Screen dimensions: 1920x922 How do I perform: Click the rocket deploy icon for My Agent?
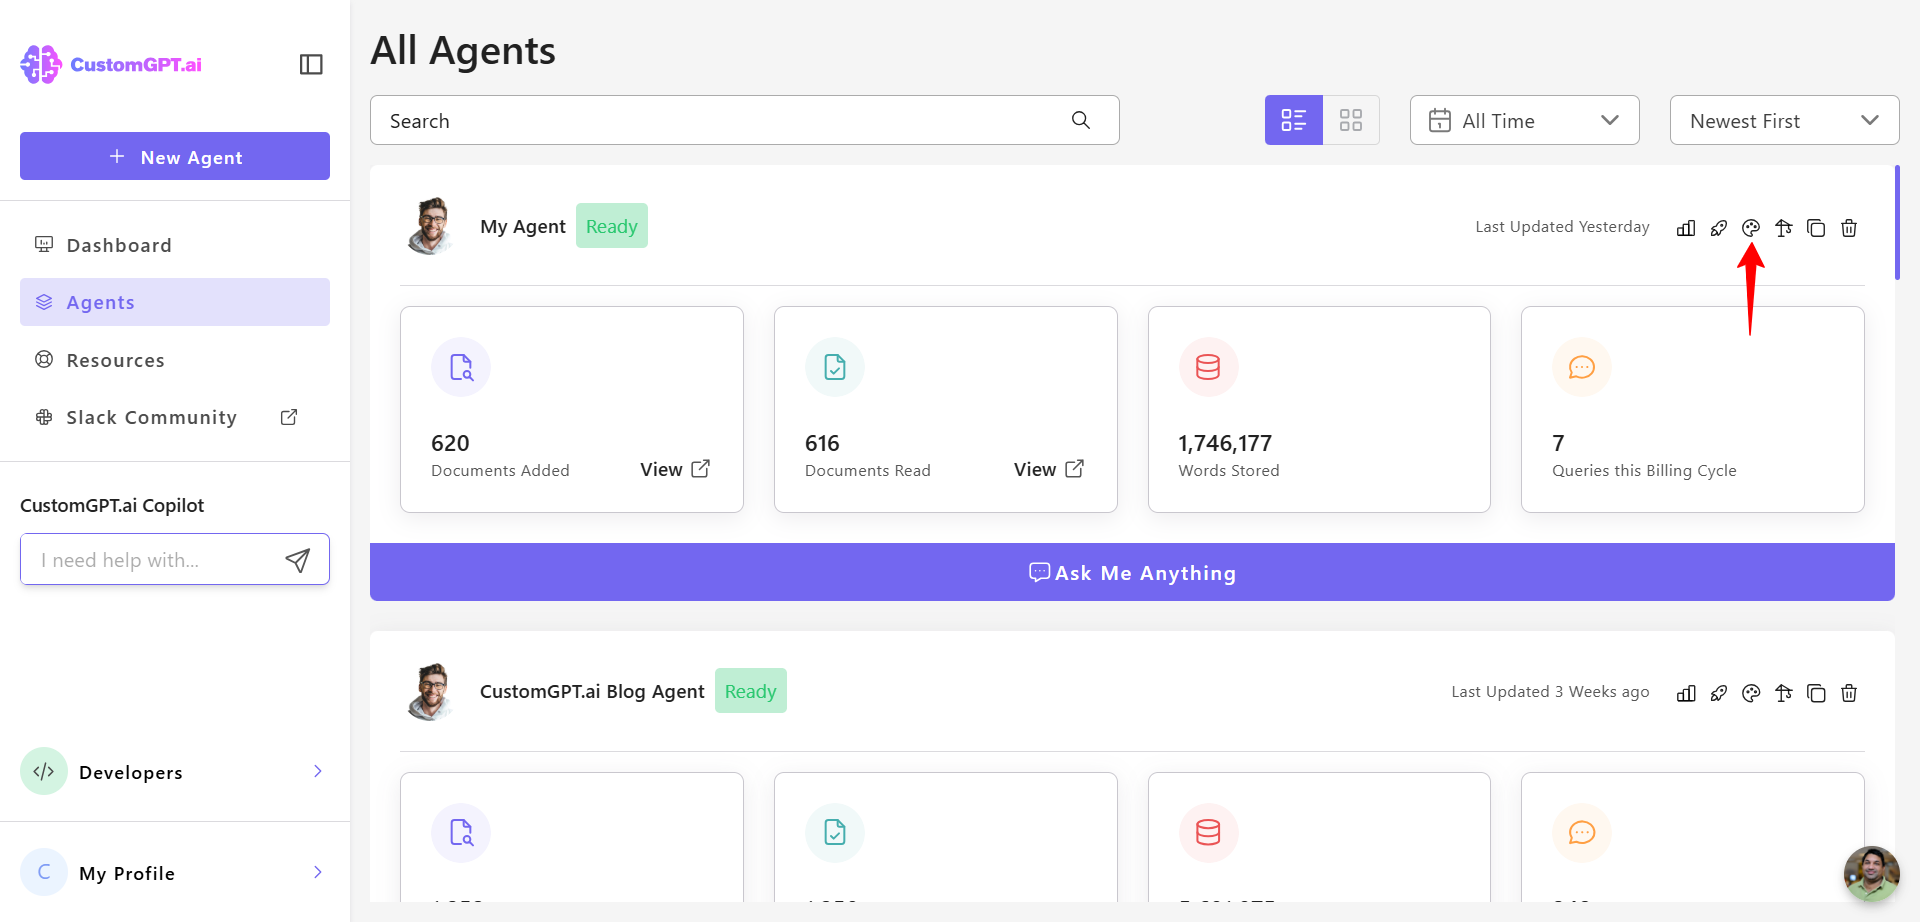click(x=1719, y=228)
